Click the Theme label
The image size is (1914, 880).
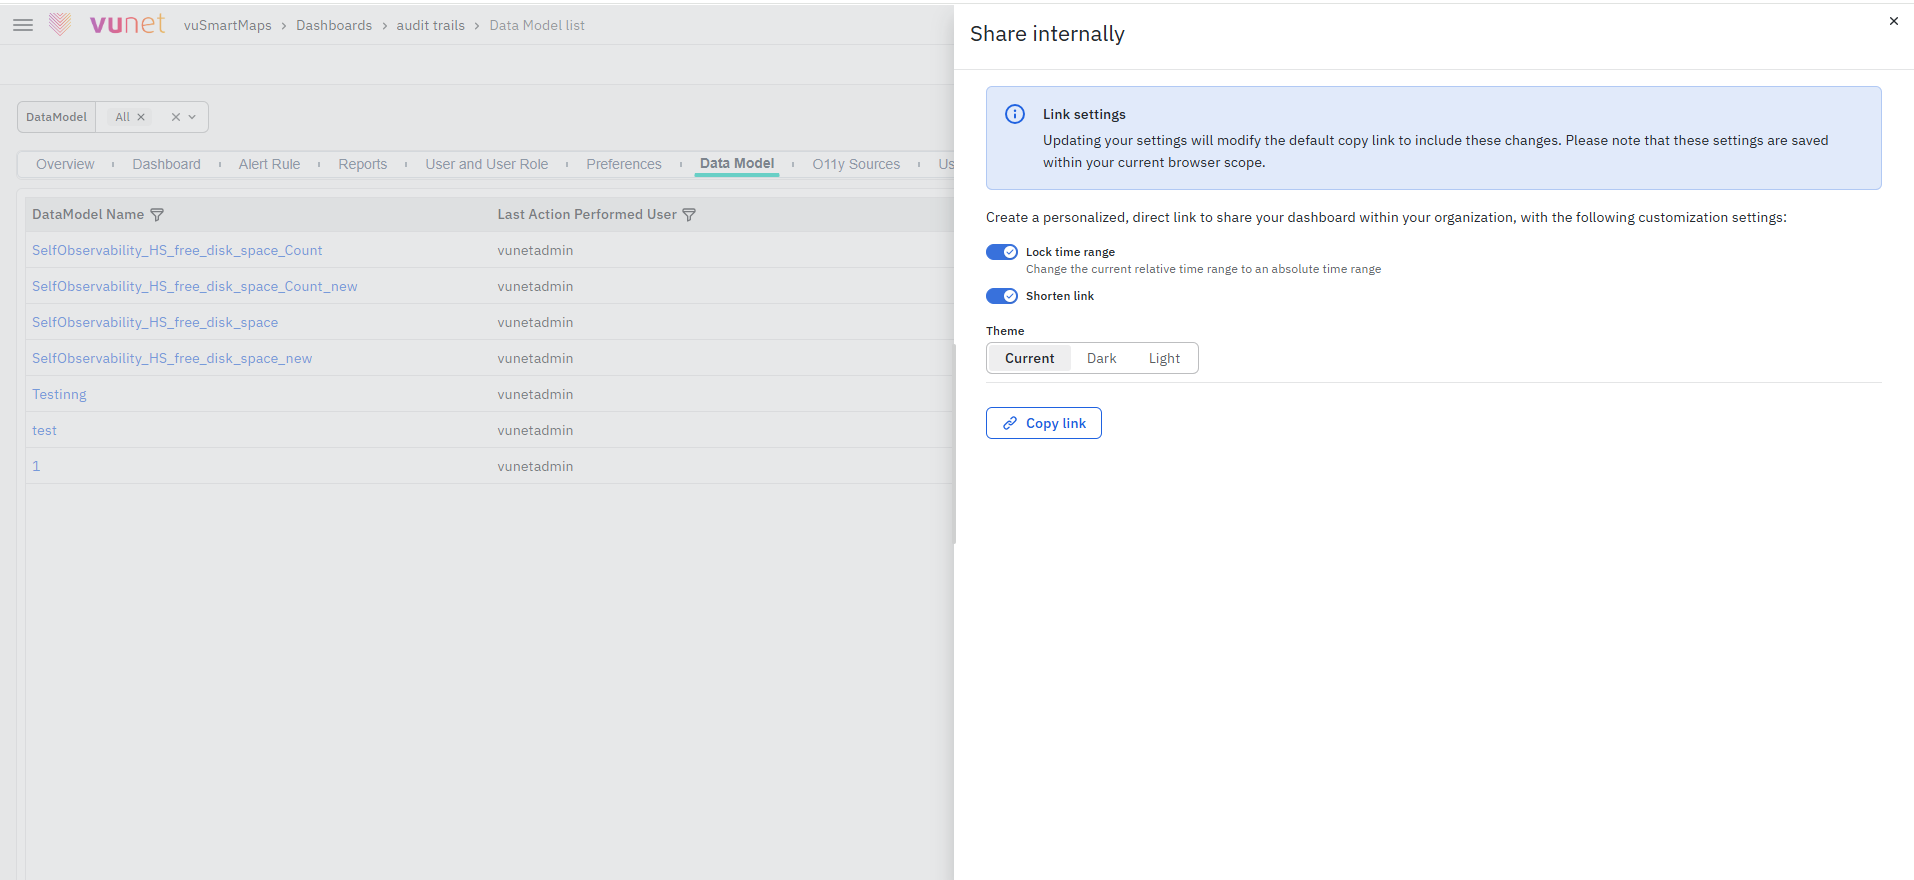1005,331
